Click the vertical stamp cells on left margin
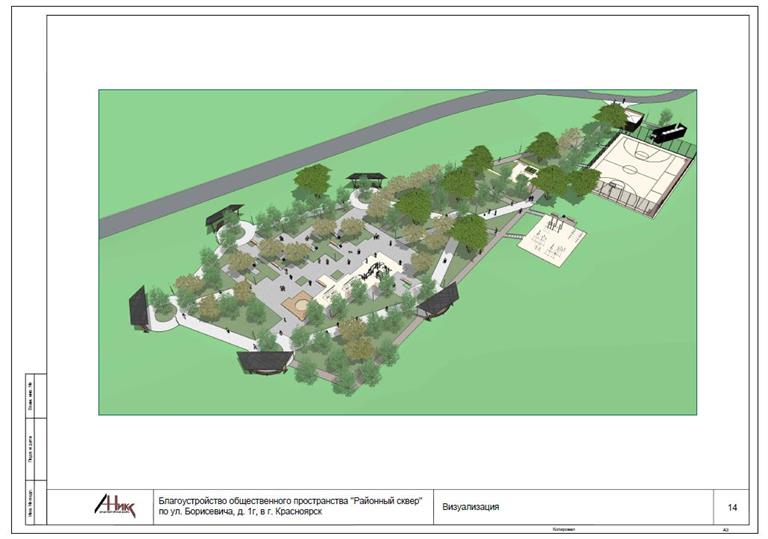768x539 pixels. (x=31, y=450)
